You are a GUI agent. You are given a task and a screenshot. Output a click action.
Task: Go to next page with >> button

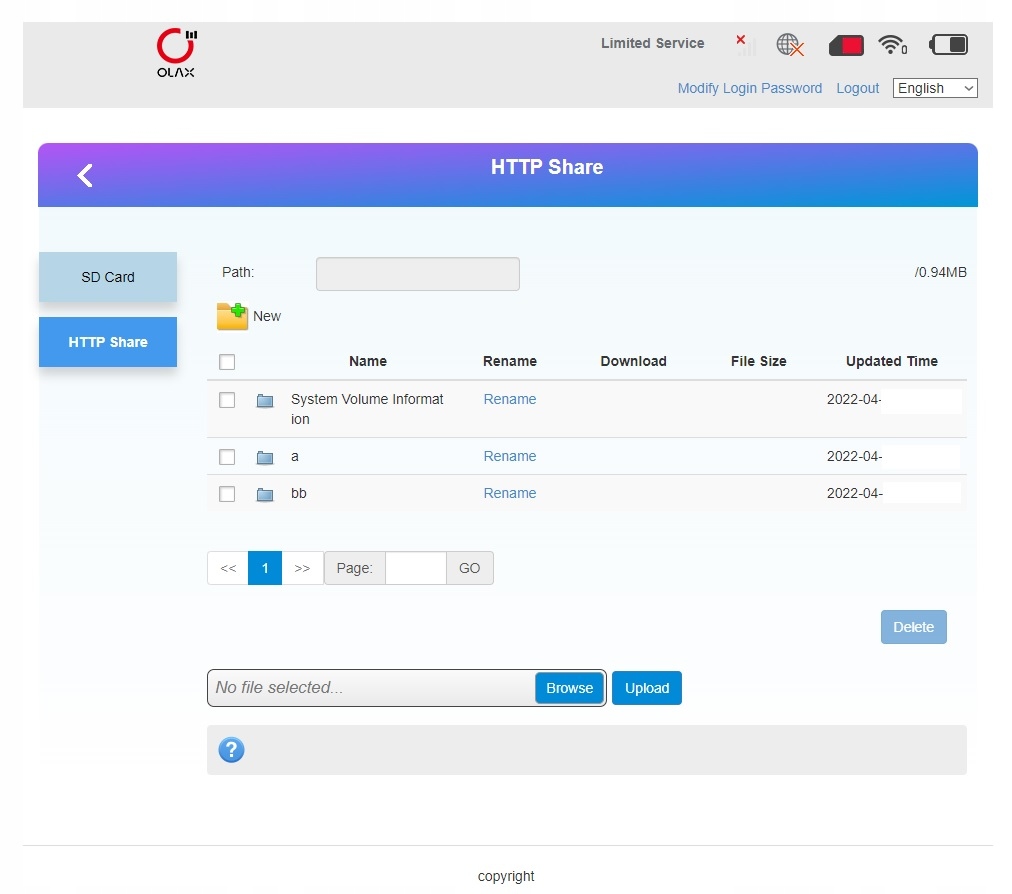[x=302, y=568]
